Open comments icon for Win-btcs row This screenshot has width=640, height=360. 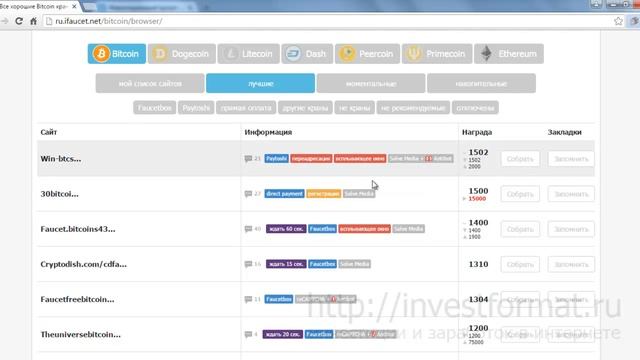tap(248, 158)
